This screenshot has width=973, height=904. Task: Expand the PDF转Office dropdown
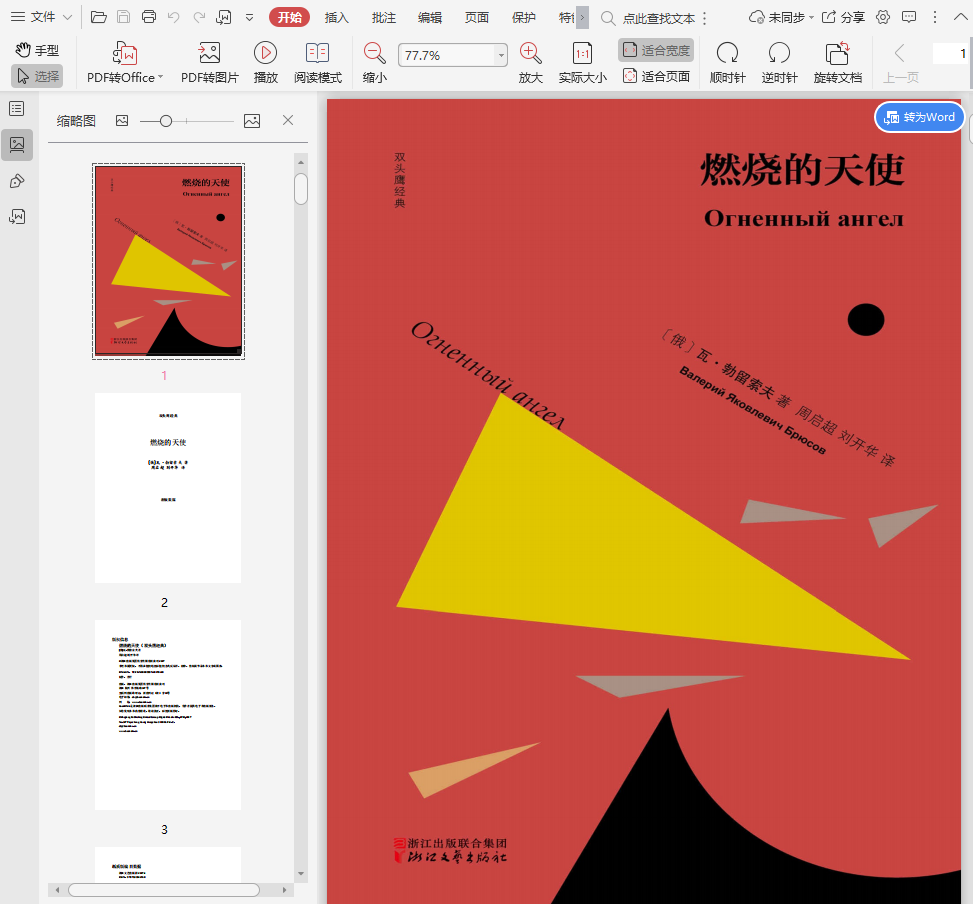(x=160, y=77)
